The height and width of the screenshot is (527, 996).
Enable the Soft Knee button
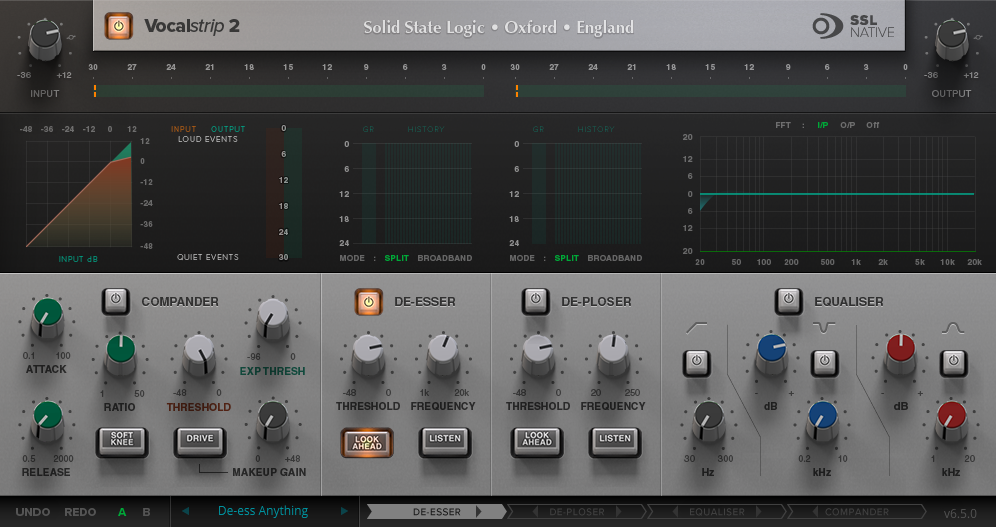(122, 442)
